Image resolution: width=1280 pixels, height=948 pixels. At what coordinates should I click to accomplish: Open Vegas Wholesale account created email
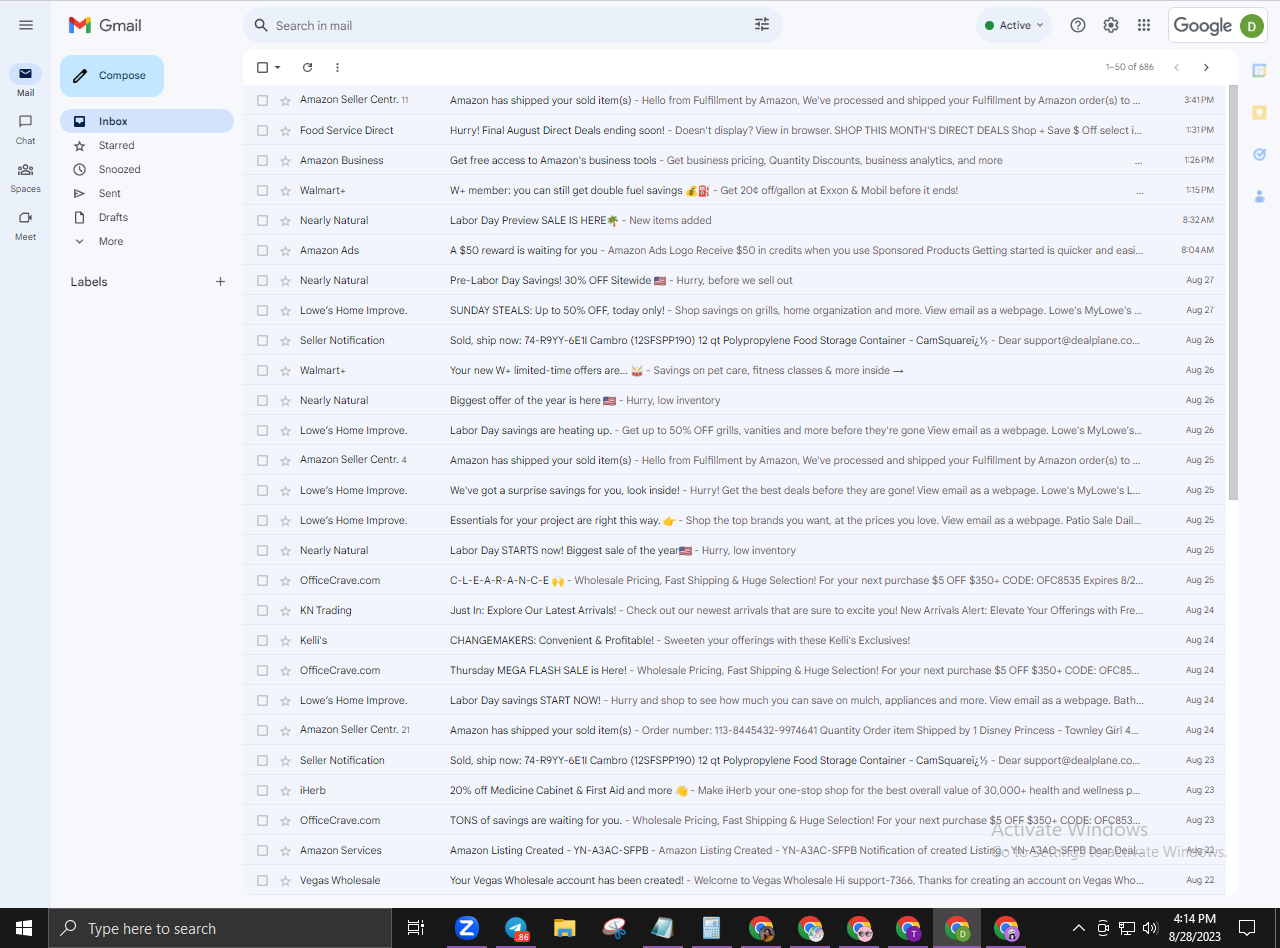pos(735,880)
